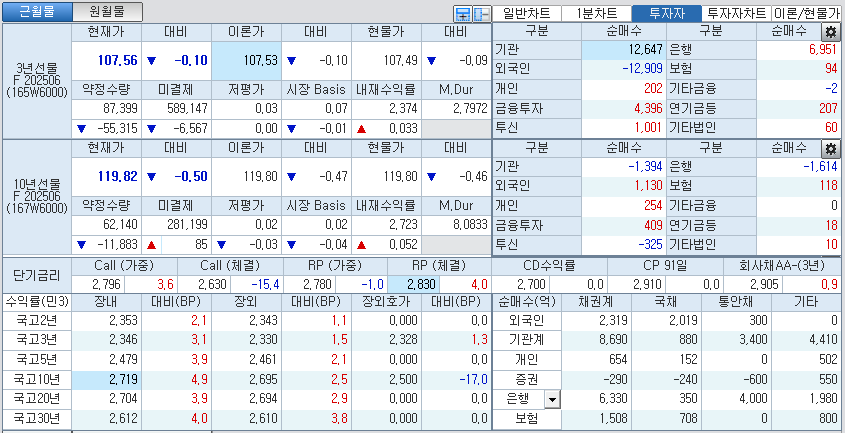Select the highlighted RP (체결) rate 2.830
The height and width of the screenshot is (433, 845).
pos(412,284)
